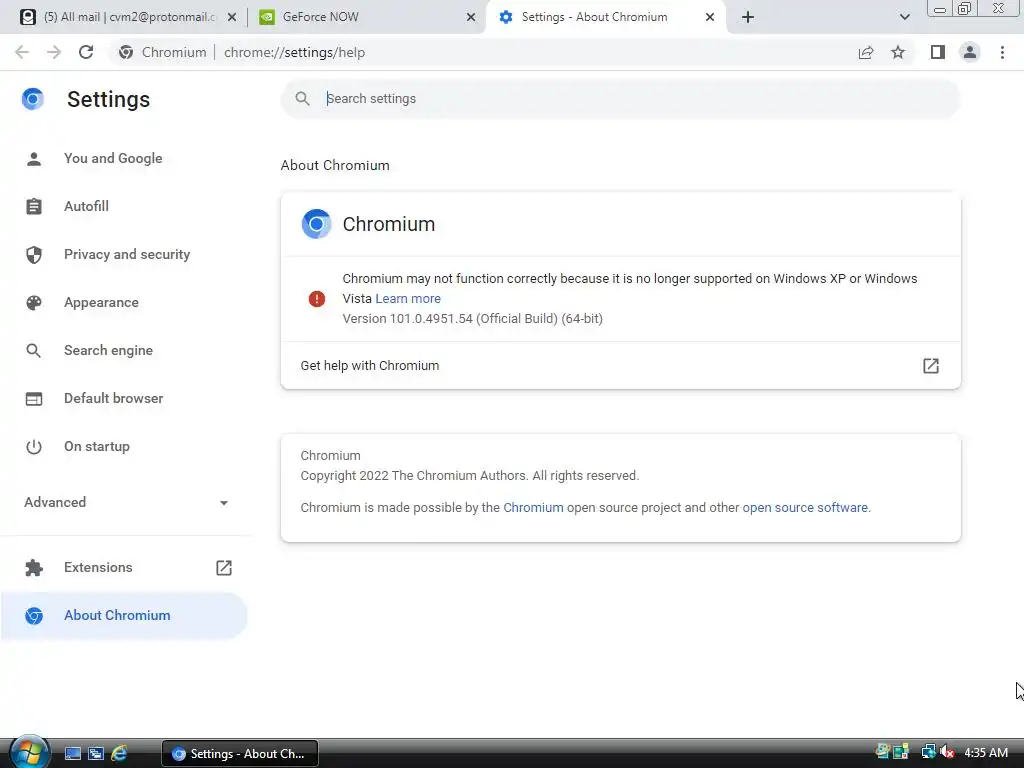This screenshot has width=1024, height=768.
Task: Switch to the GeForce NOW tab
Action: coord(366,17)
